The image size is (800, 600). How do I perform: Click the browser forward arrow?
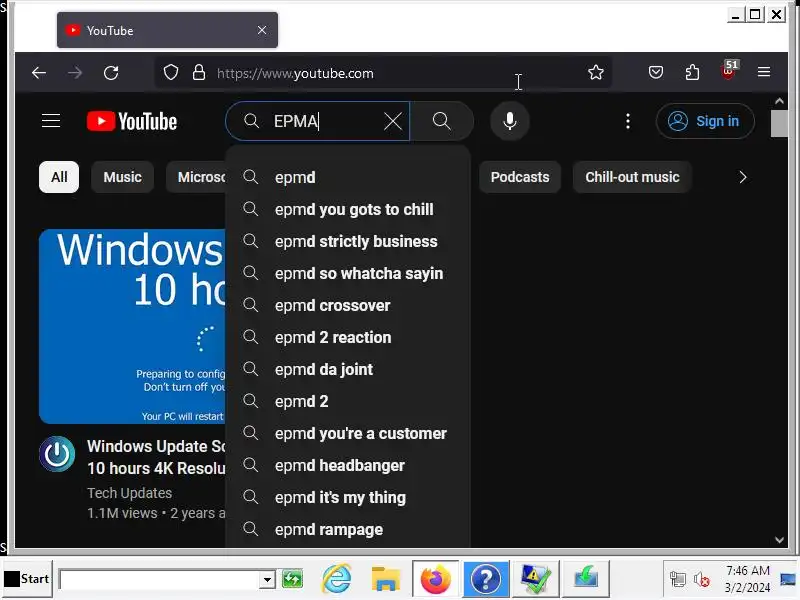[x=75, y=73]
